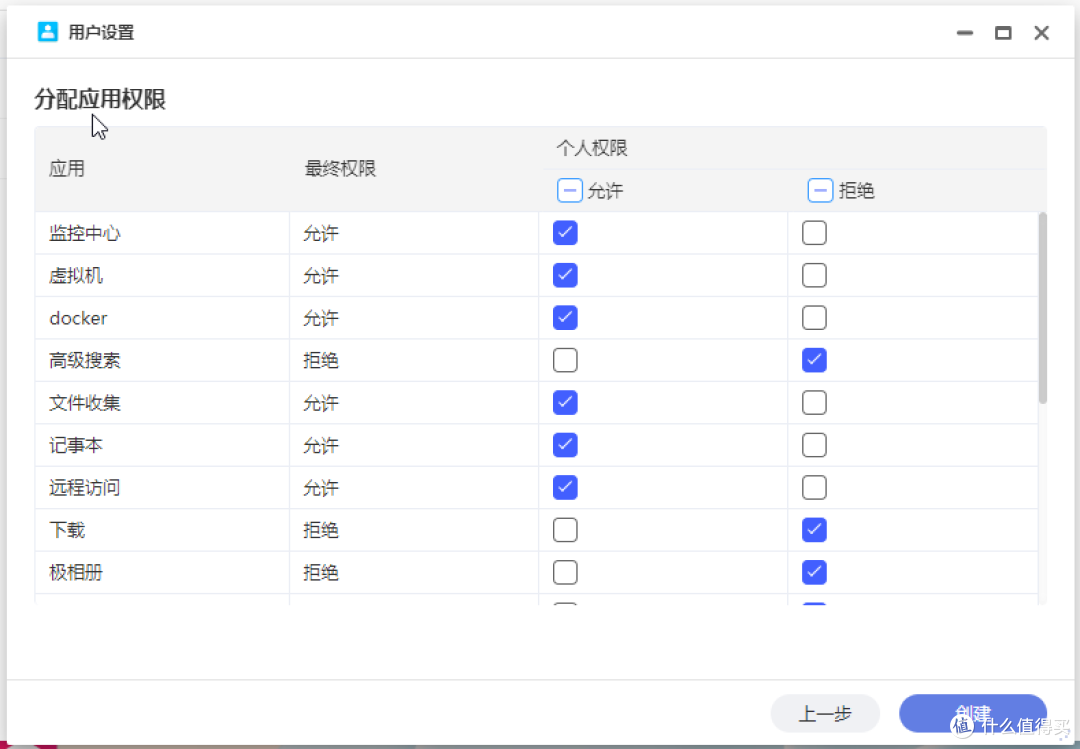Toggle the select-all 拒绝 header checkbox
1080x749 pixels.
[820, 190]
